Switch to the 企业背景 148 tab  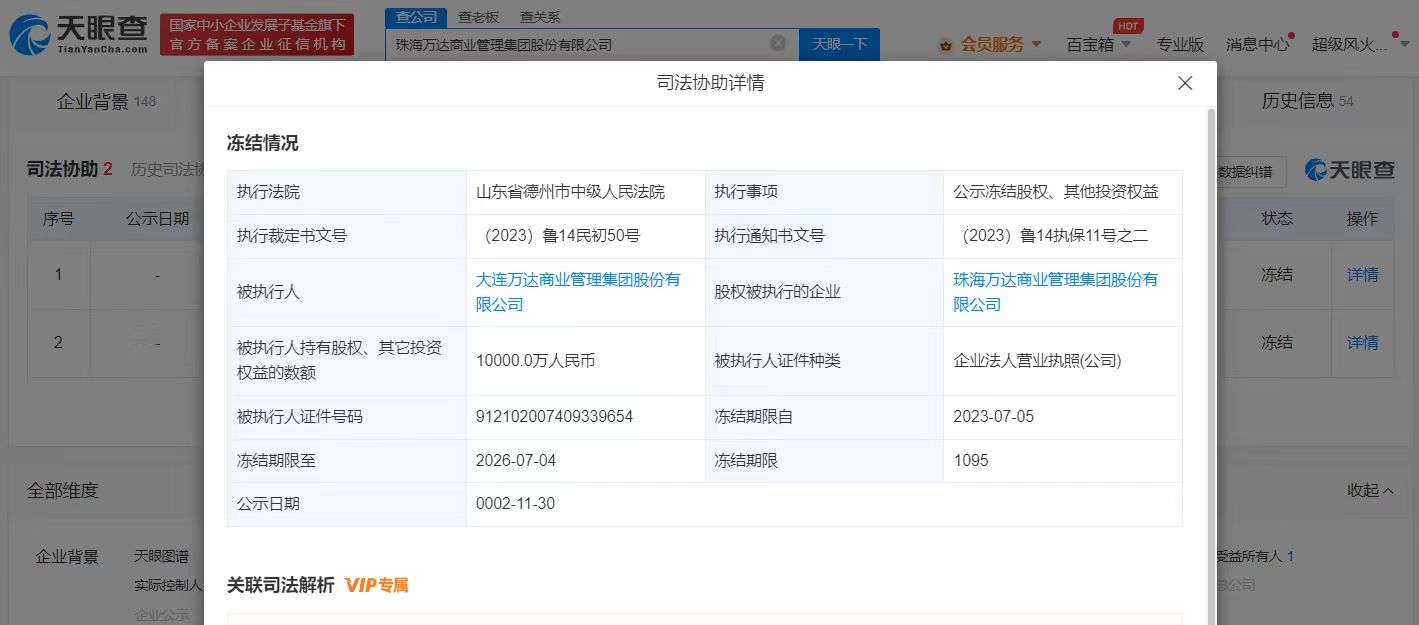tap(106, 101)
